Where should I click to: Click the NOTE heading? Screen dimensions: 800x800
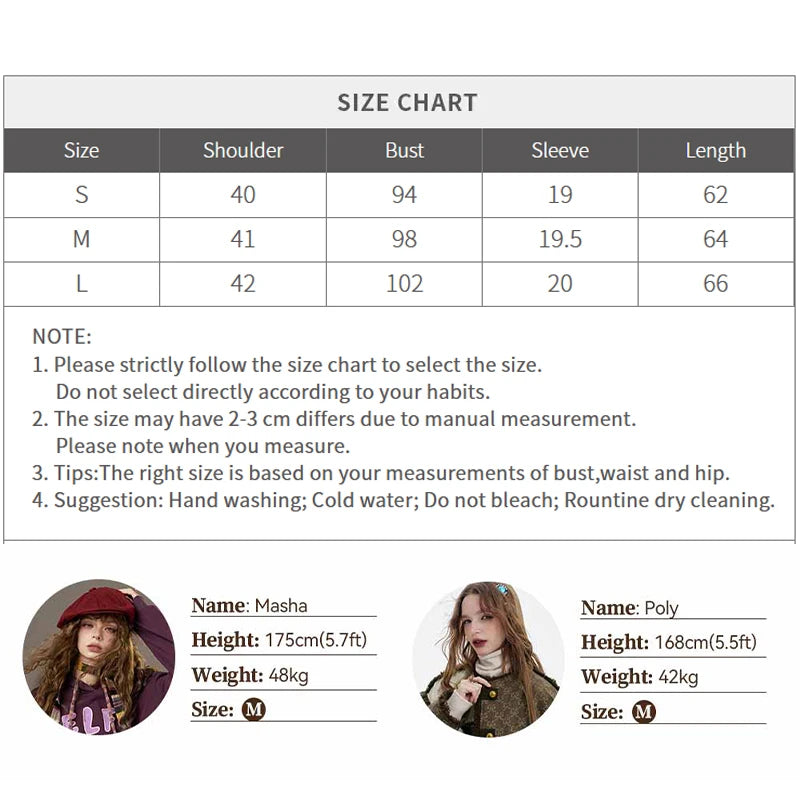(x=62, y=337)
